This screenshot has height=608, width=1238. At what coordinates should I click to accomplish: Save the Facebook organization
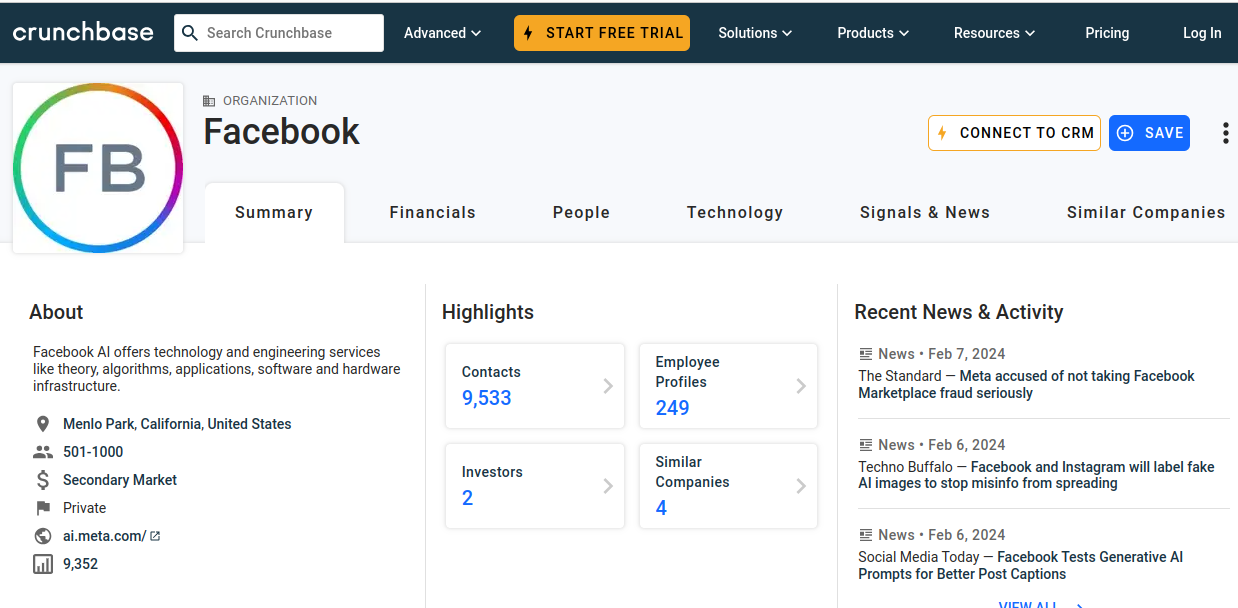click(x=1149, y=133)
